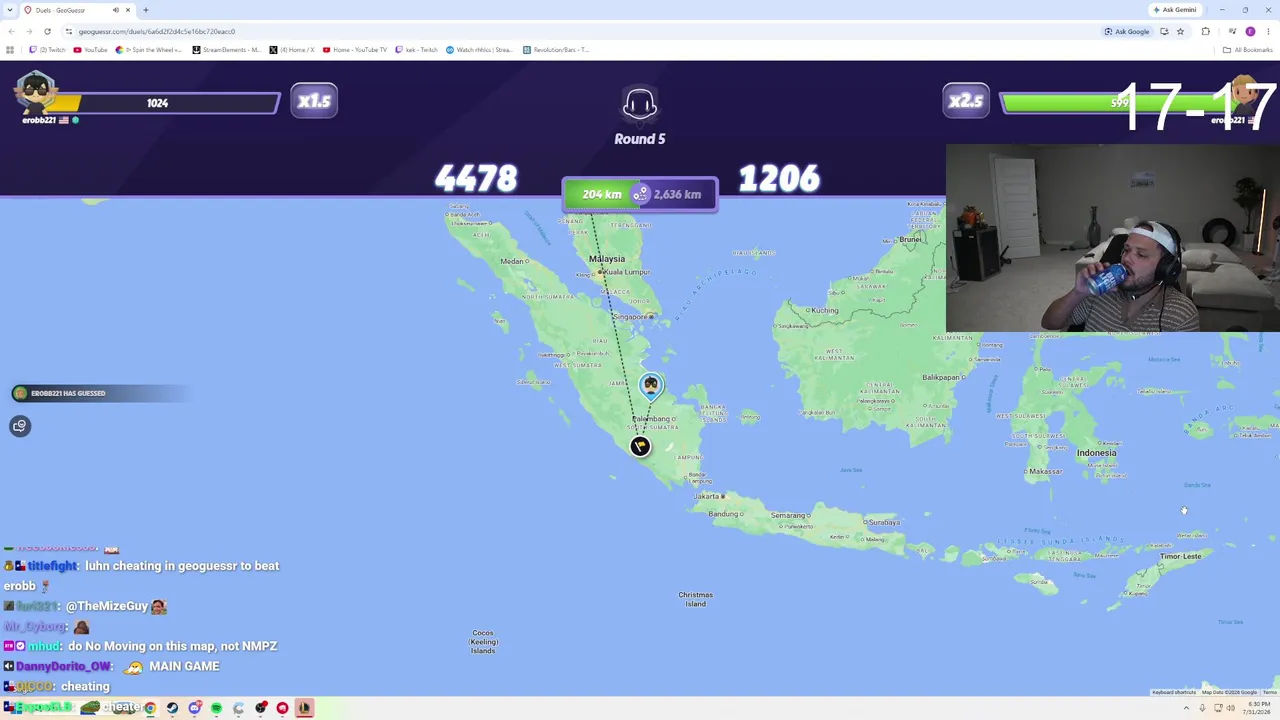Open the StreamElements bookmark
The width and height of the screenshot is (1280, 720).
tap(226, 50)
